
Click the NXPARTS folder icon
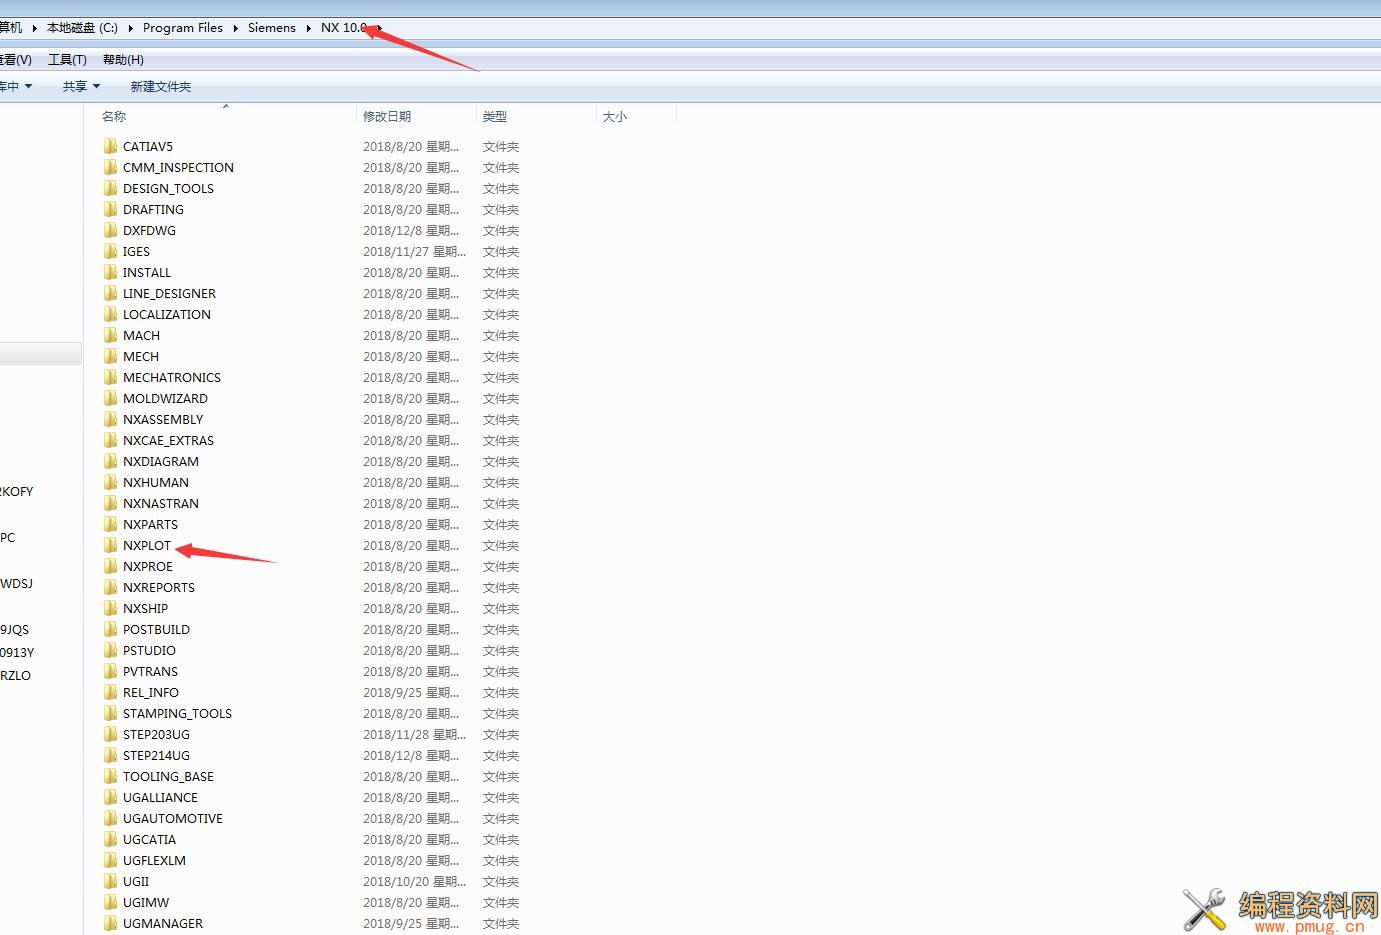(x=110, y=524)
